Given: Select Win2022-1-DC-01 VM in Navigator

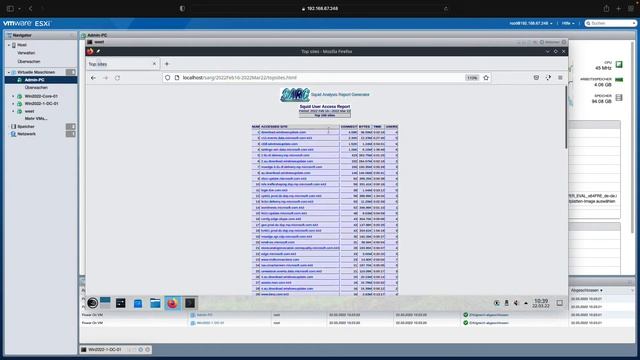Looking at the screenshot, I should pyautogui.click(x=41, y=104).
